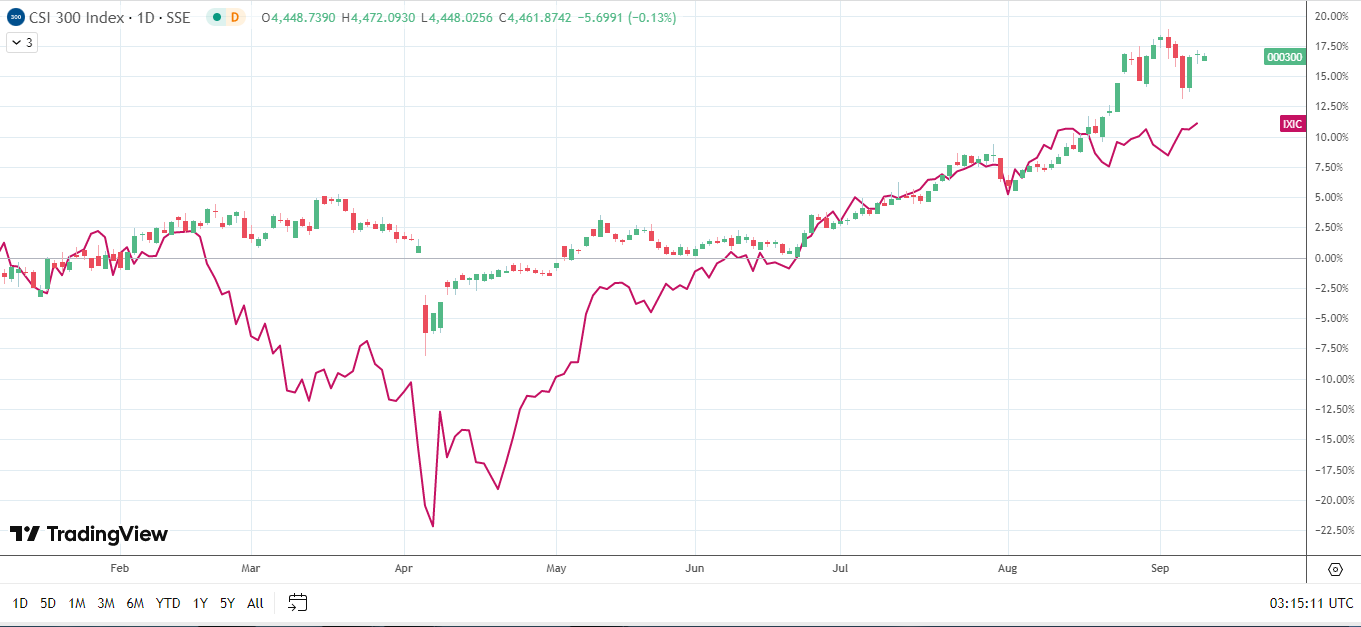Select the 3M time range

(x=106, y=603)
